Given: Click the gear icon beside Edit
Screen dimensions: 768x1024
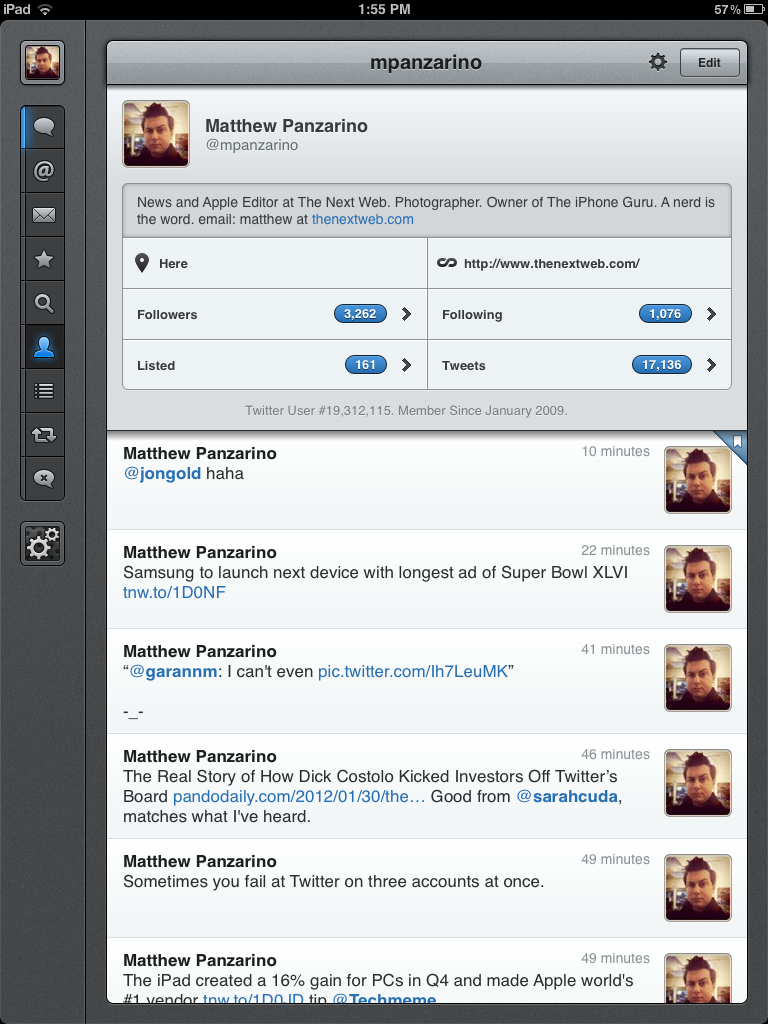Looking at the screenshot, I should pos(658,62).
